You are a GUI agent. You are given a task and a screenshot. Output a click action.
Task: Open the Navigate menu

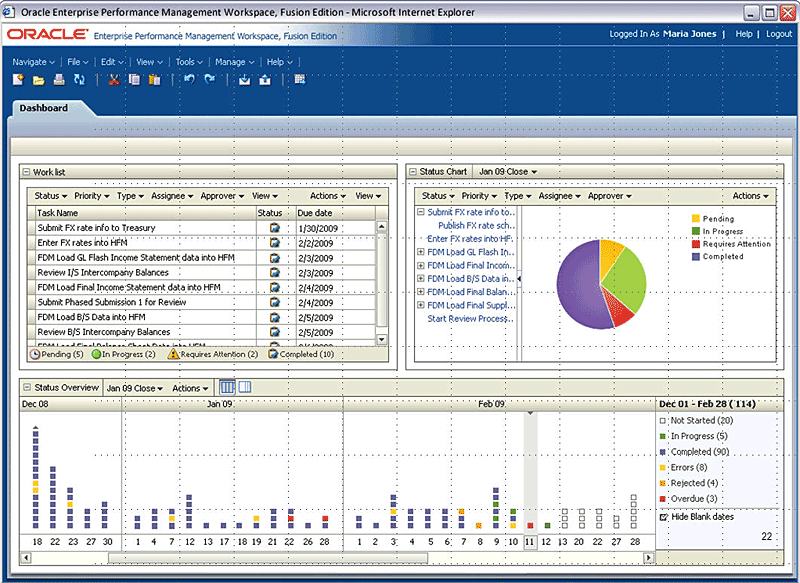tap(33, 62)
